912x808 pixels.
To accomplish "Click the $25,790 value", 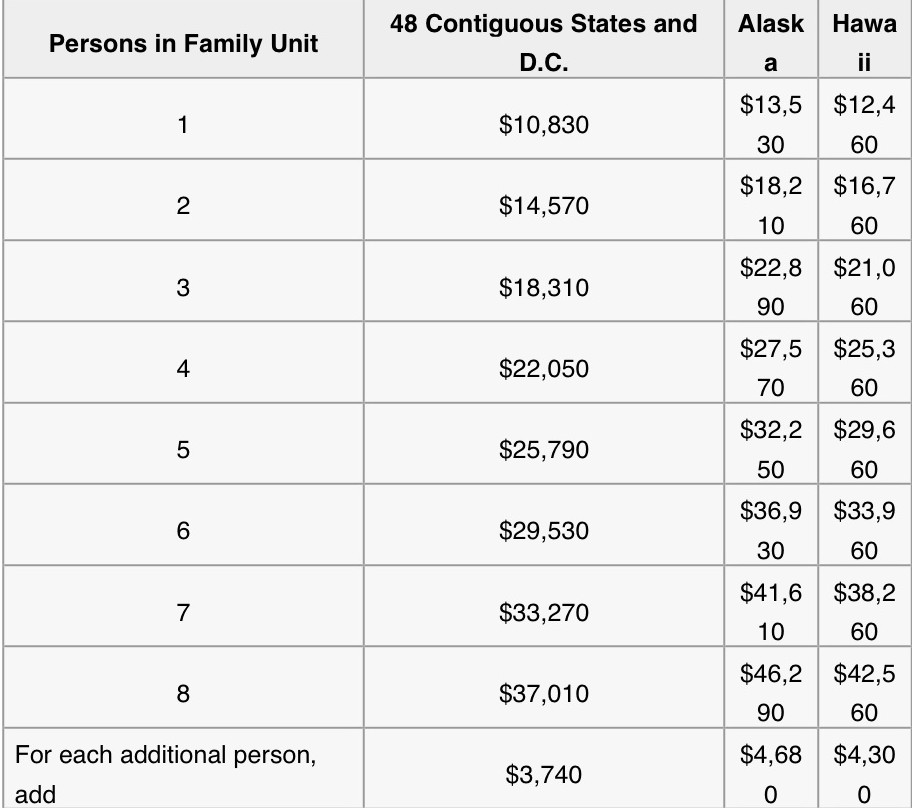I will 544,450.
